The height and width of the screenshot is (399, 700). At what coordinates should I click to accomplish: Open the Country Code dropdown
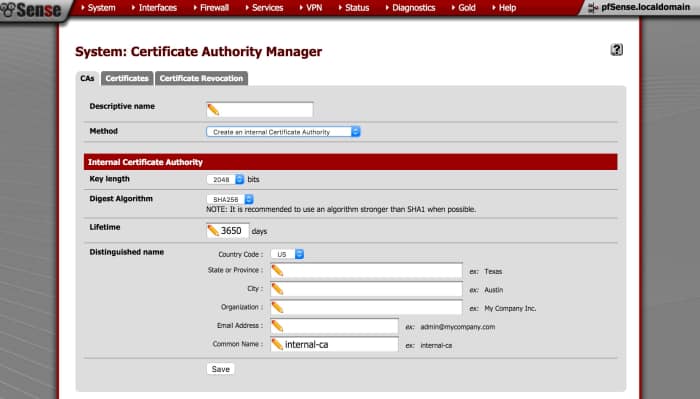[288, 254]
